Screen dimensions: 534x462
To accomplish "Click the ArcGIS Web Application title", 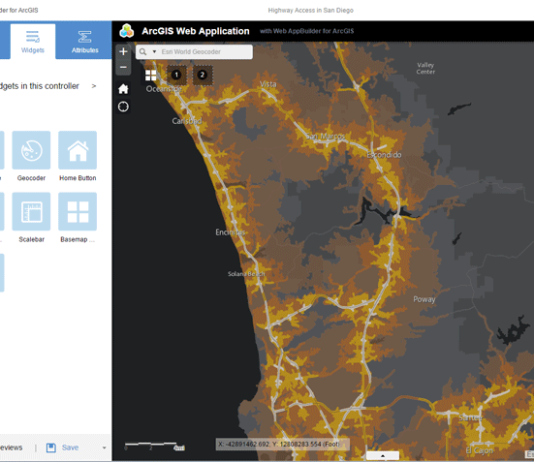I will pyautogui.click(x=195, y=31).
